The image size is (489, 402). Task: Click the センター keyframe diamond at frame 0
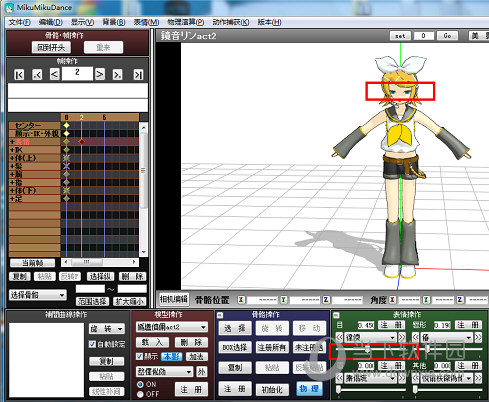67,125
